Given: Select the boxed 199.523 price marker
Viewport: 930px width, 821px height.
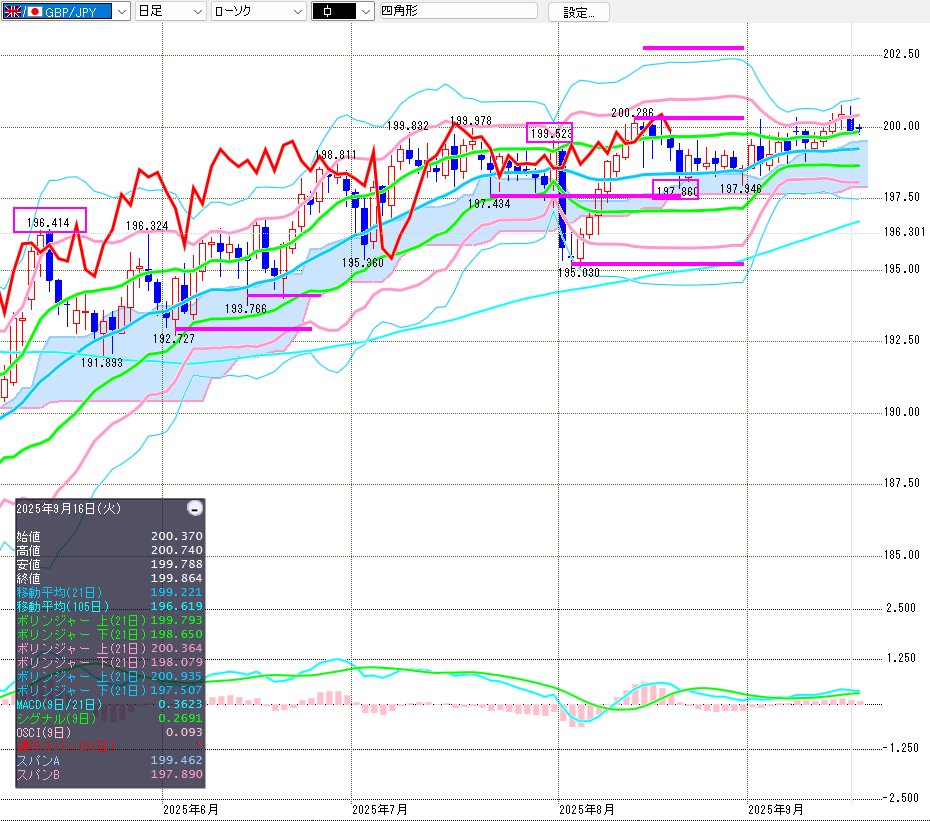Looking at the screenshot, I should pos(550,132).
